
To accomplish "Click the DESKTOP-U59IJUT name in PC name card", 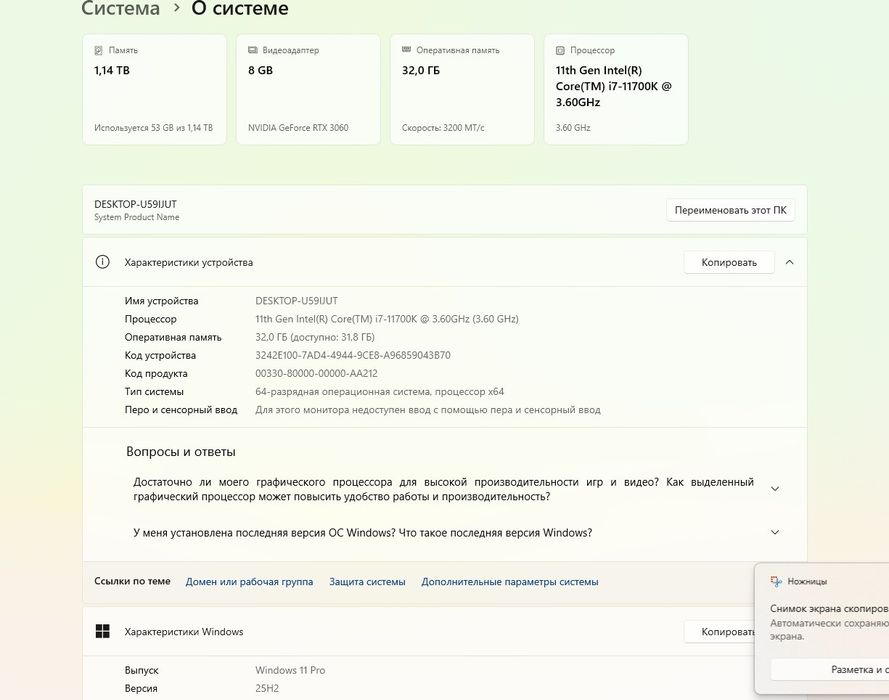I will tap(136, 204).
